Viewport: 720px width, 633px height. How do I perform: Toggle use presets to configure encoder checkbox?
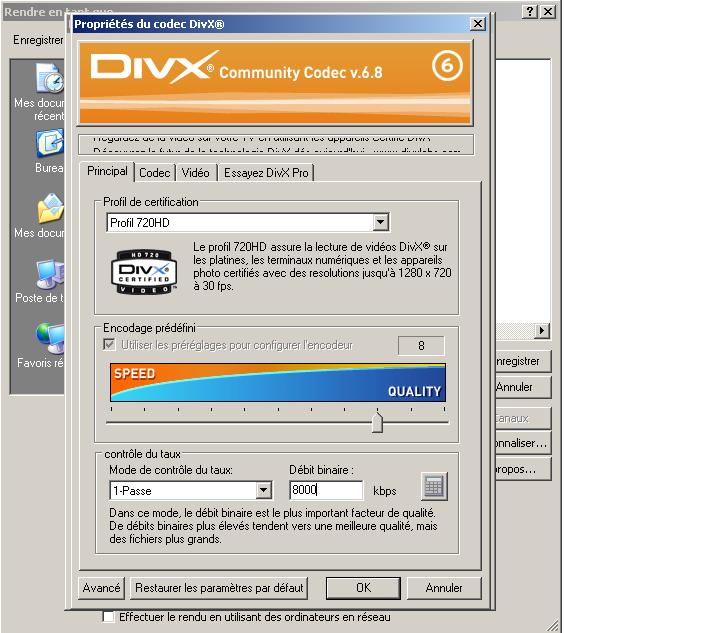coord(109,344)
